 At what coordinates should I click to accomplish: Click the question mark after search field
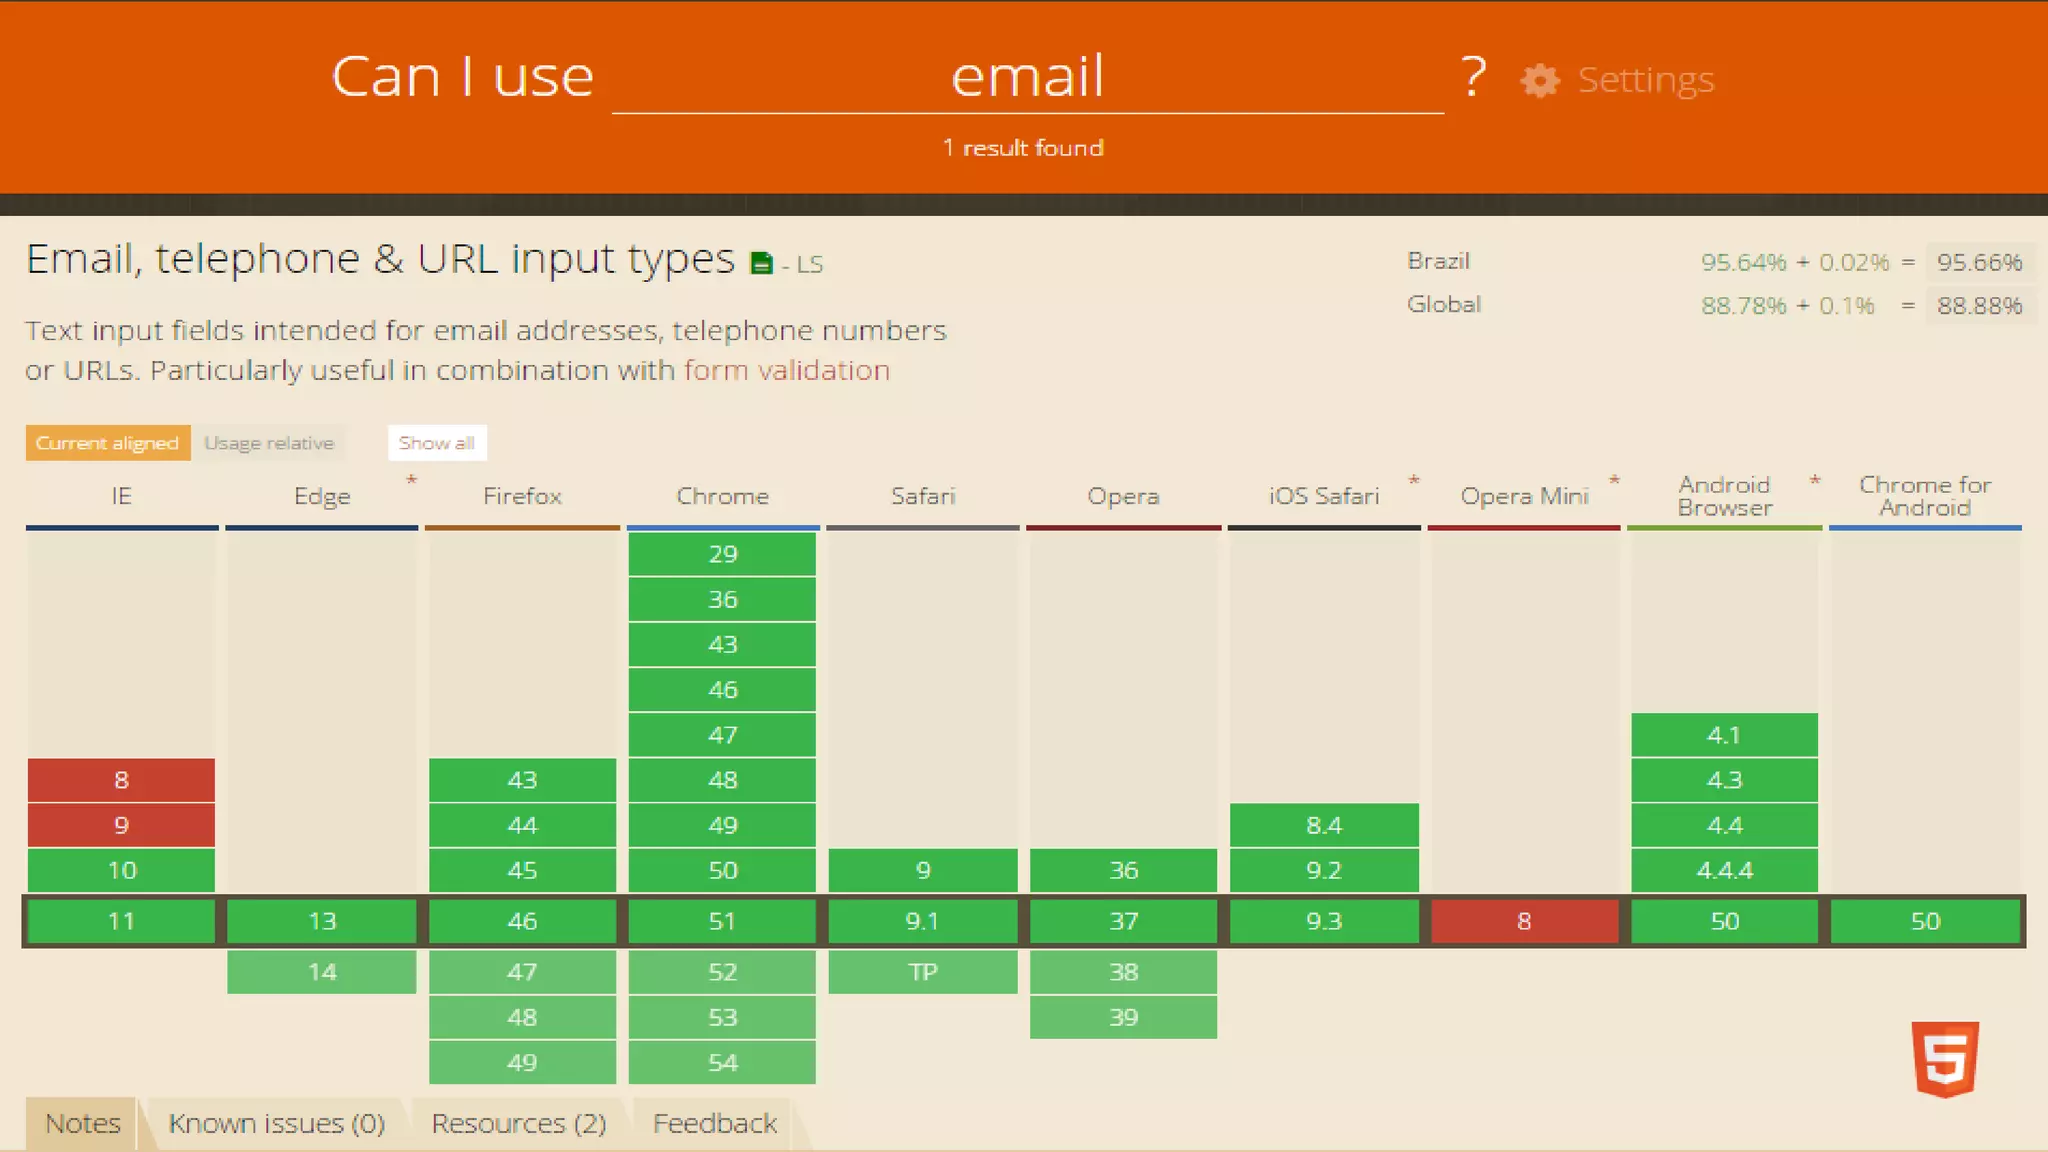[1473, 77]
